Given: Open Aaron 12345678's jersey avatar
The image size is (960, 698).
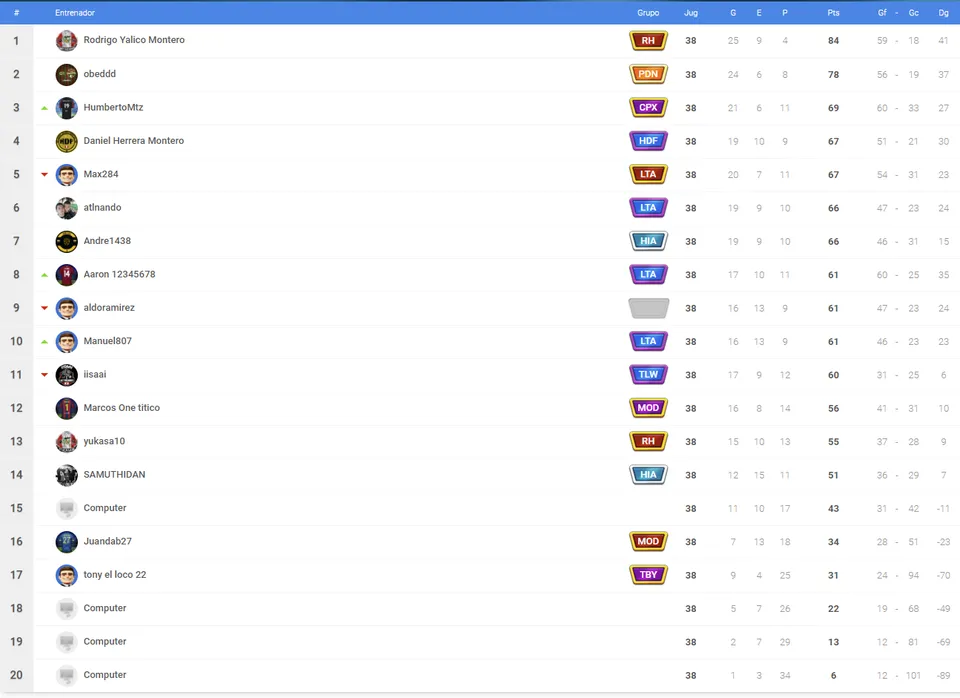Looking at the screenshot, I should (x=66, y=274).
